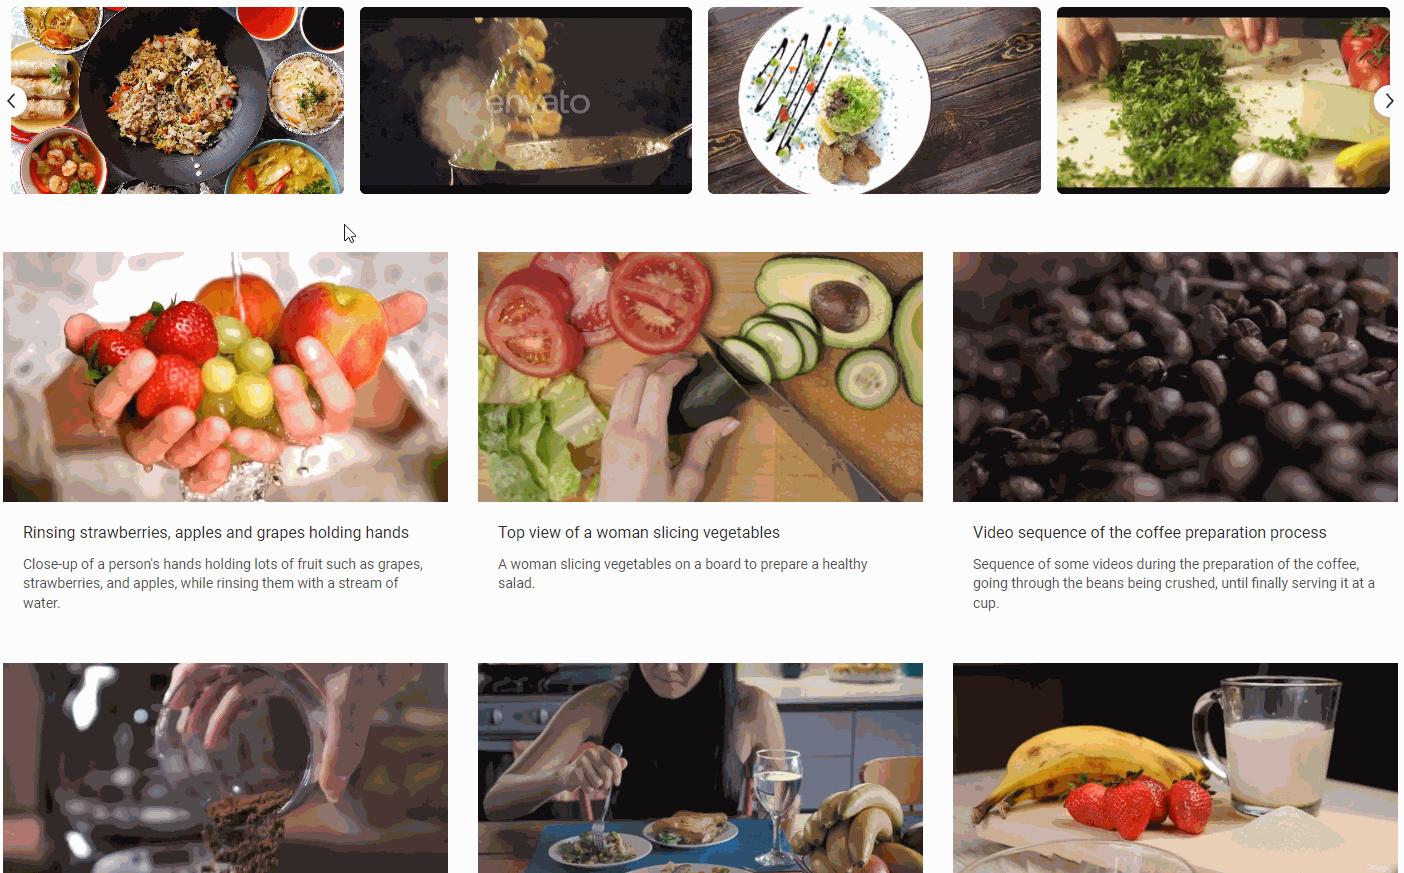This screenshot has width=1404, height=873.
Task: Click the carousel previous arrow
Action: pos(12,100)
